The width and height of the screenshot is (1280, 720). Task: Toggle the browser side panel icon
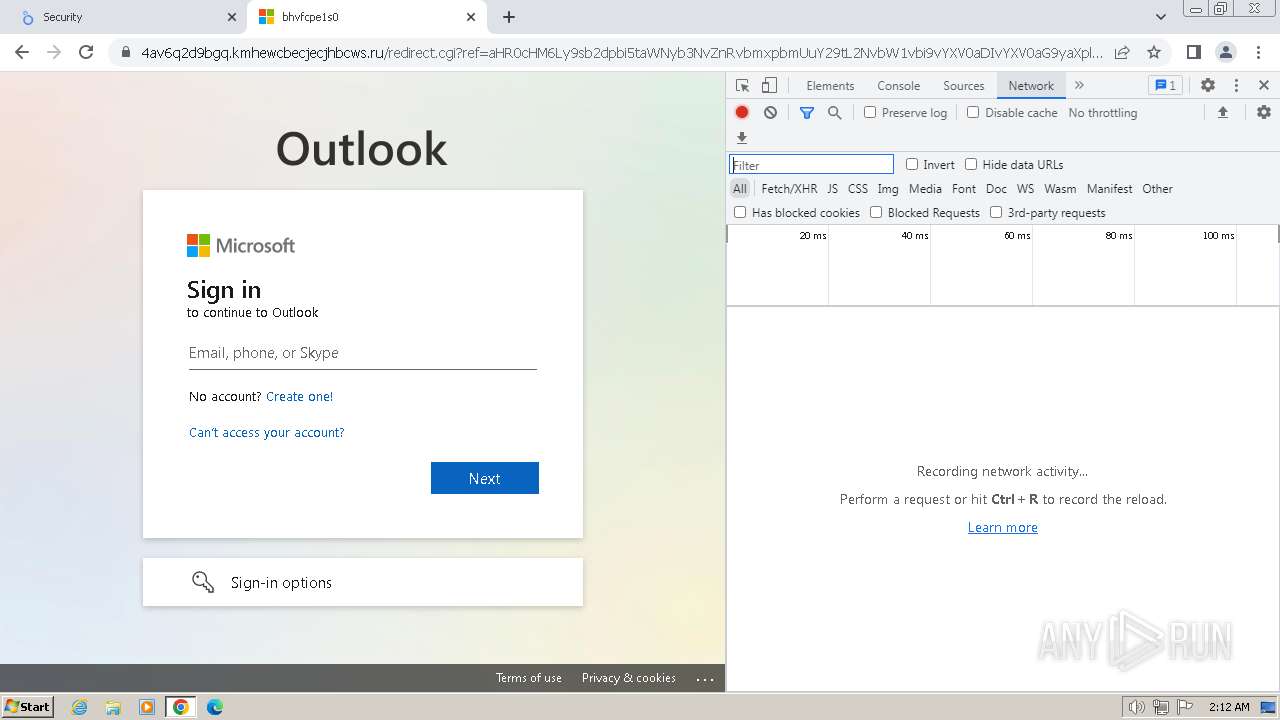tap(1193, 52)
